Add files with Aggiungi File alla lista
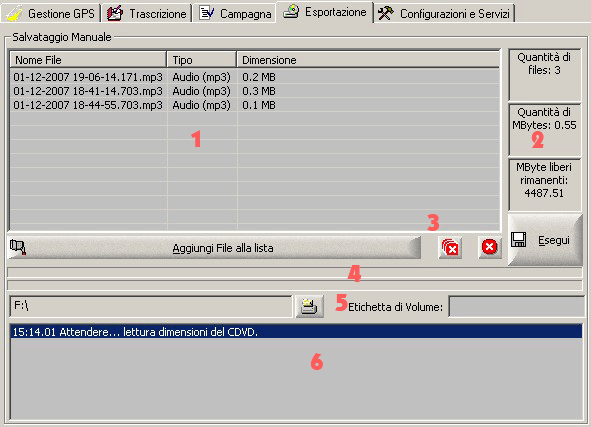 pyautogui.click(x=214, y=248)
